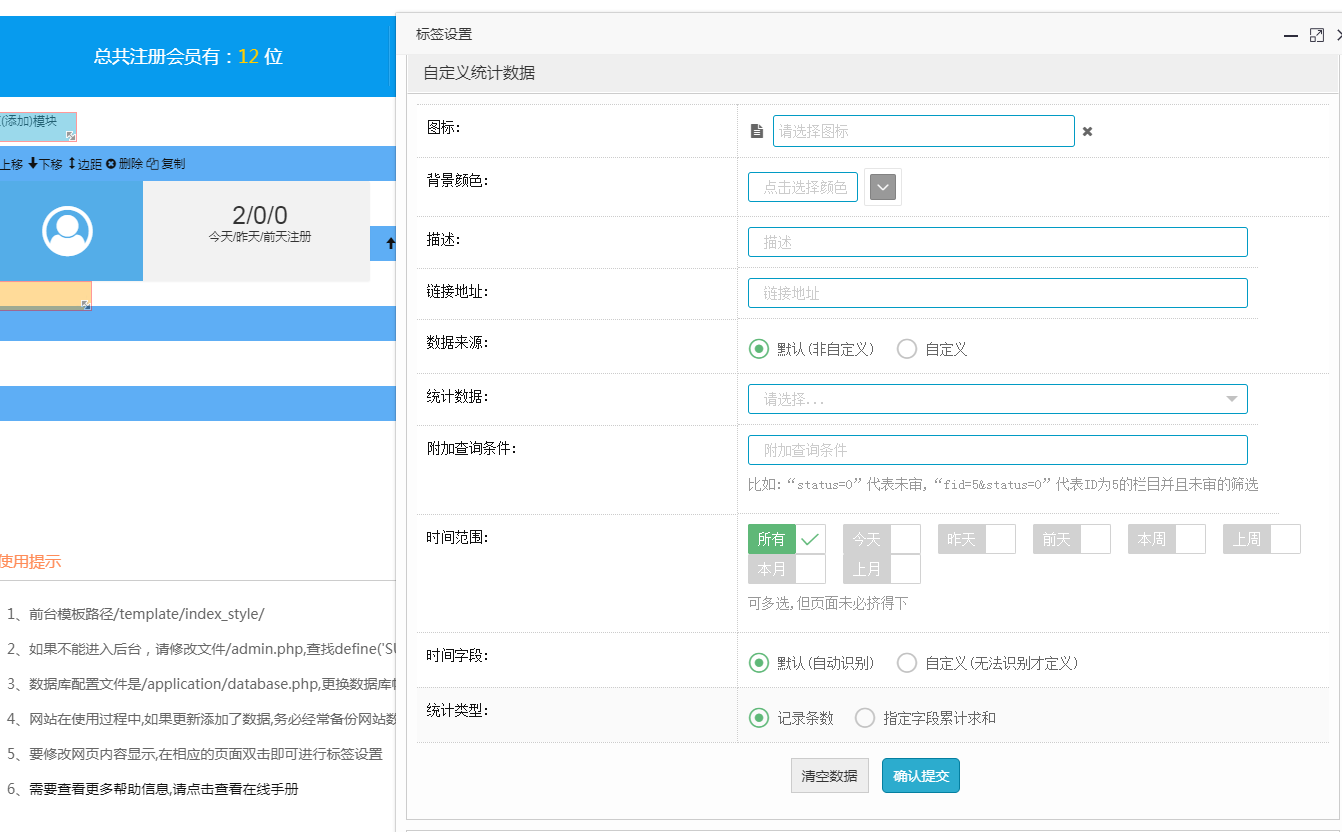The height and width of the screenshot is (832, 1342).
Task: Click the 附加查询条件 input field
Action: pyautogui.click(x=997, y=450)
